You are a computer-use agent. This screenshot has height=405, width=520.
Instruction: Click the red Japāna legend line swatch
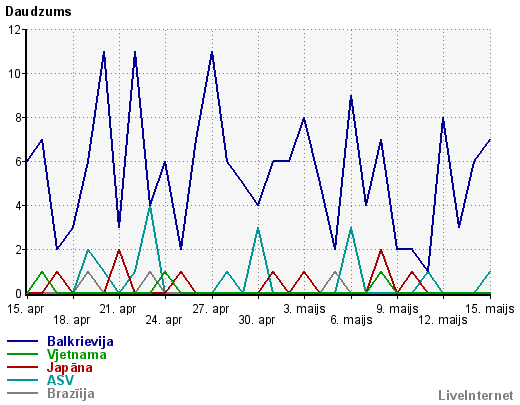pos(22,367)
